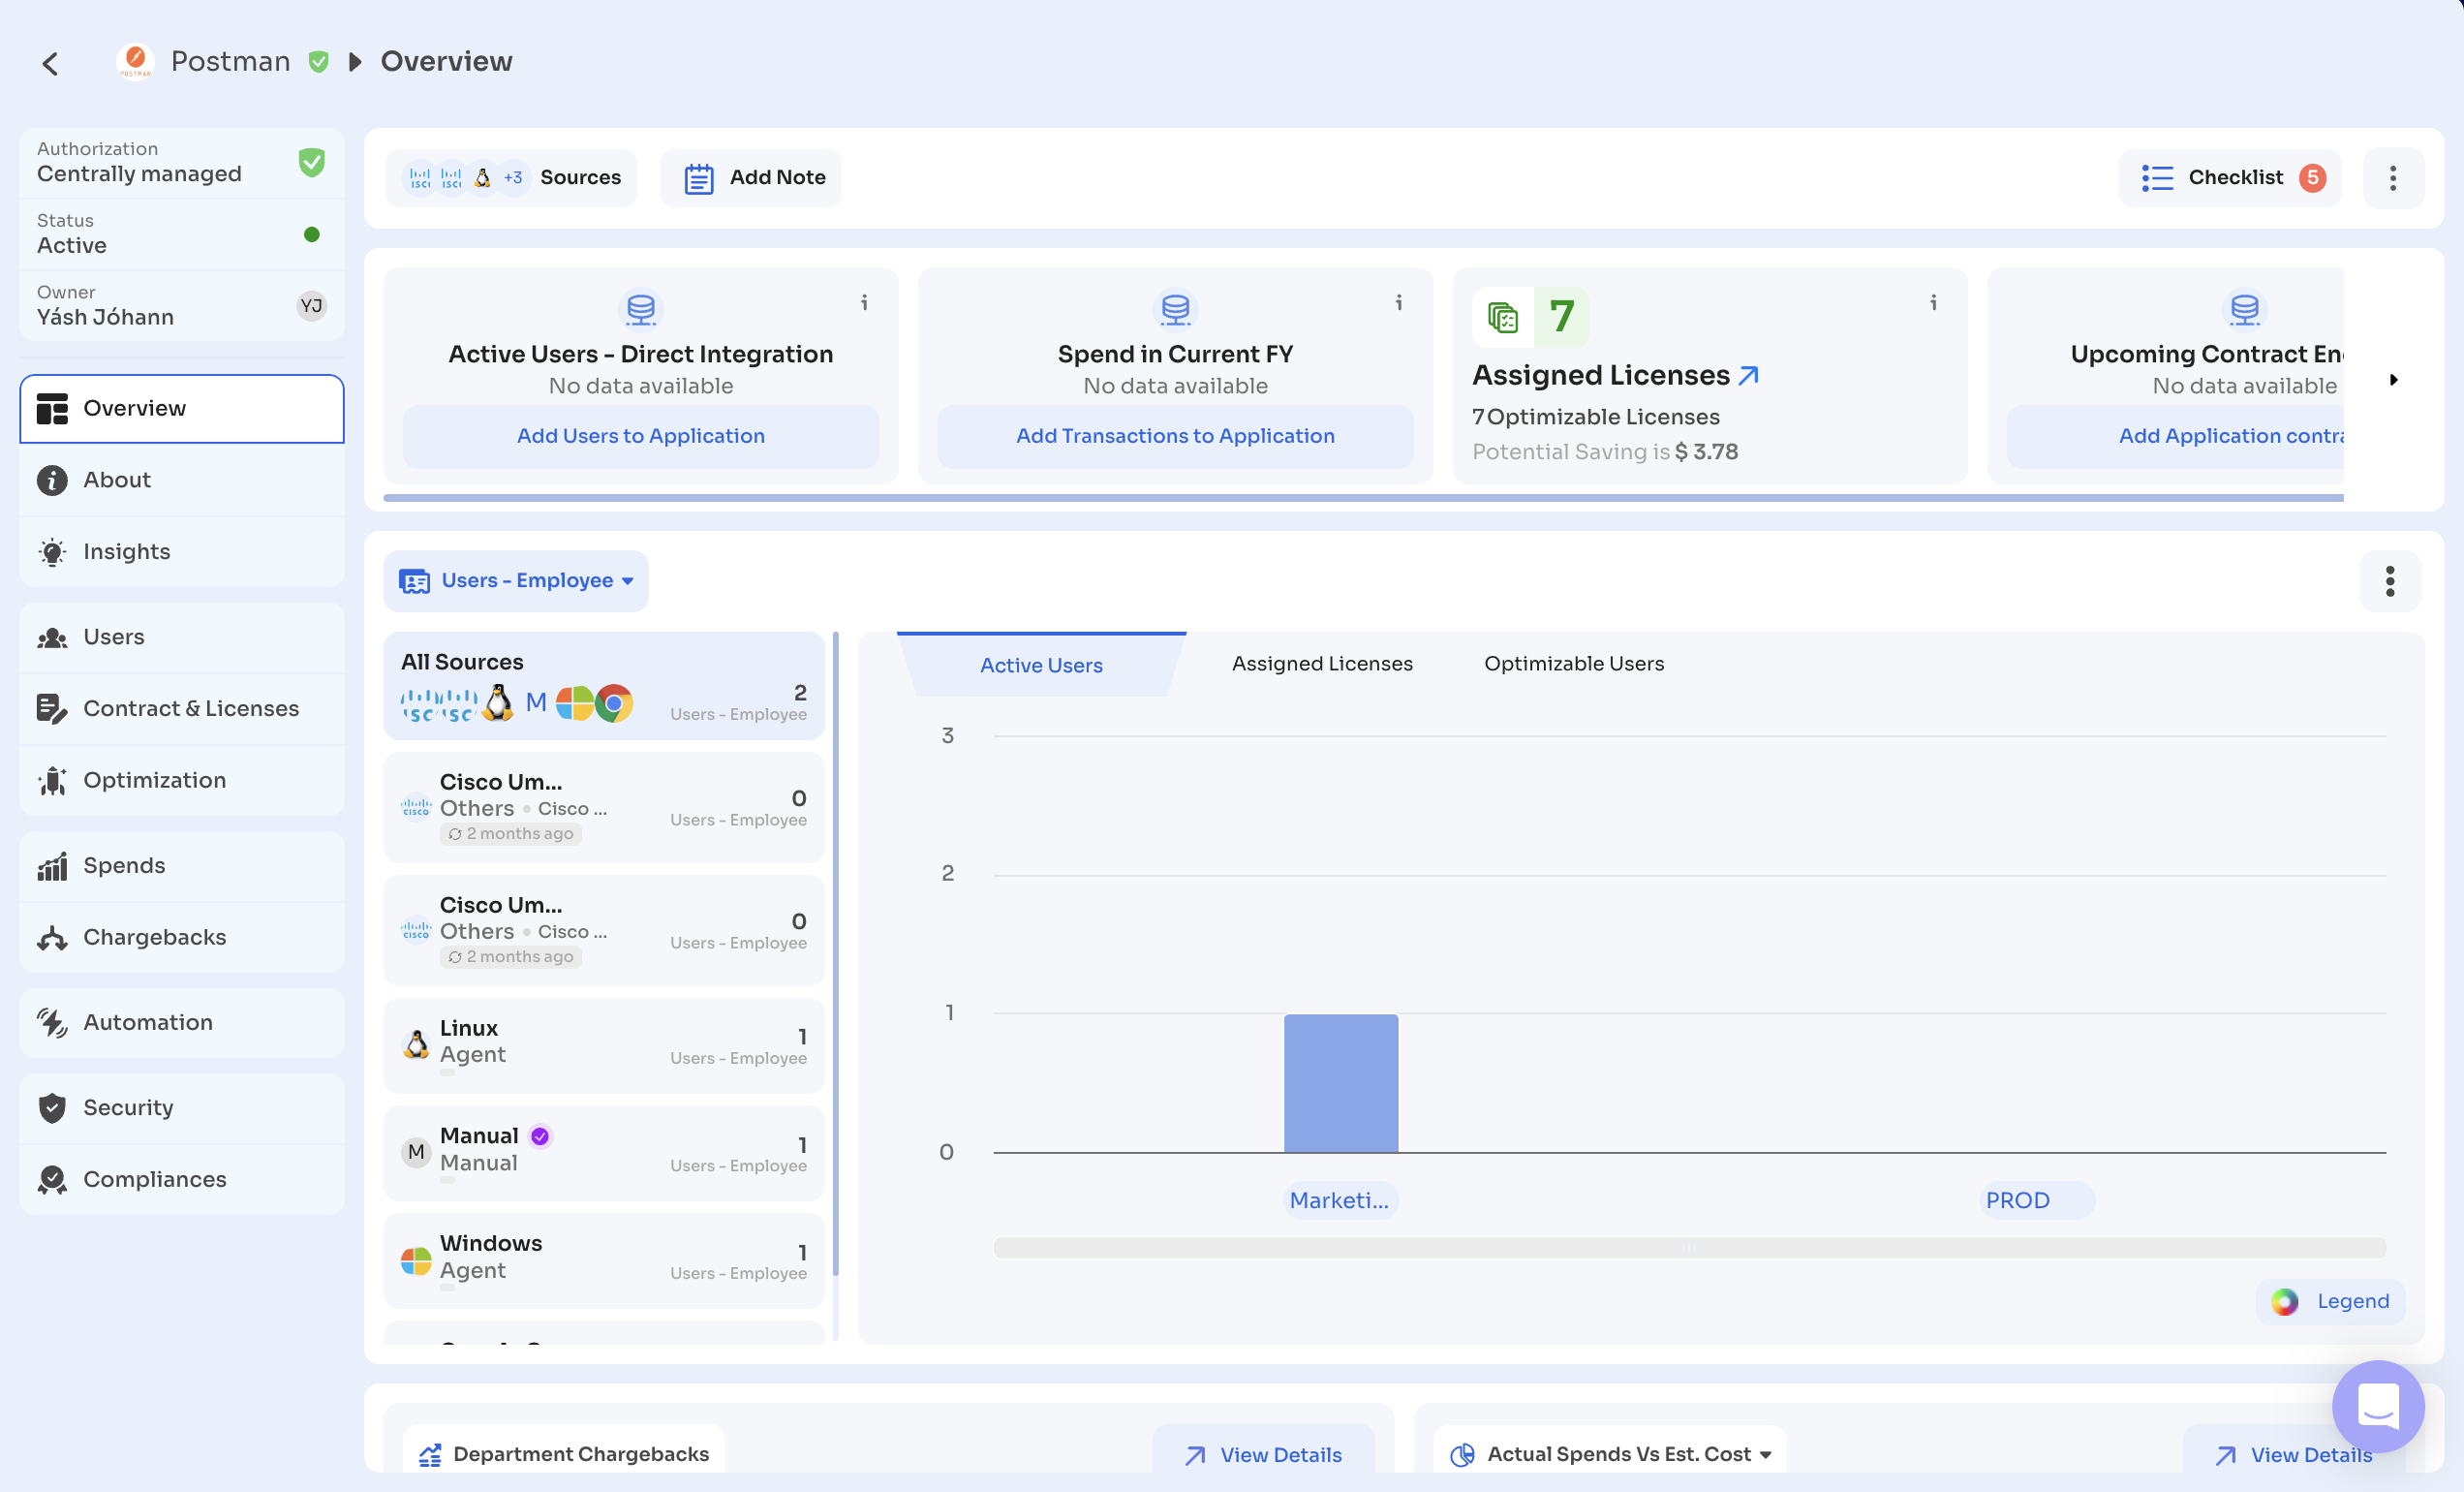Open Contract & Licenses section
This screenshot has width=2464, height=1492.
(182, 708)
